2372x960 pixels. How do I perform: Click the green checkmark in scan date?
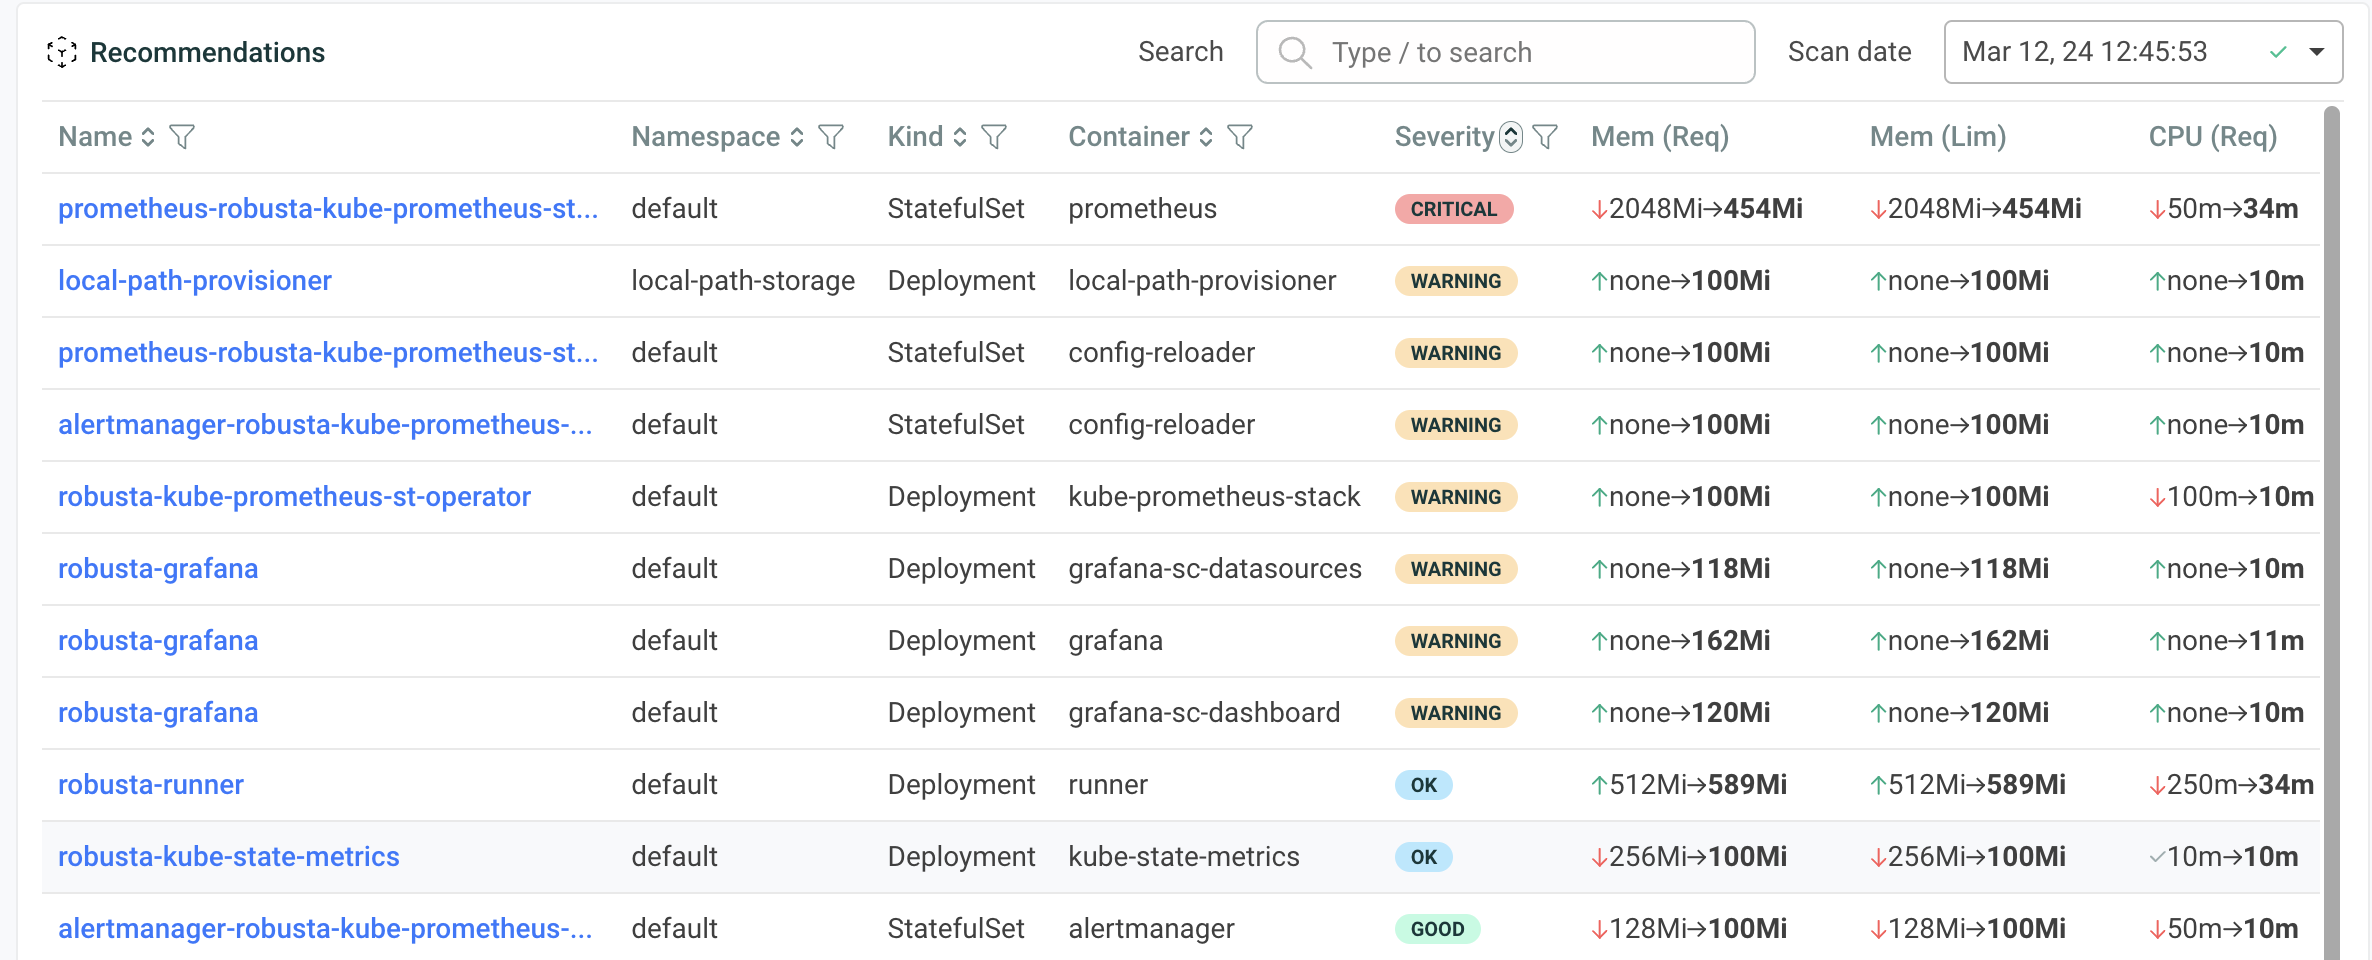coord(2279,52)
